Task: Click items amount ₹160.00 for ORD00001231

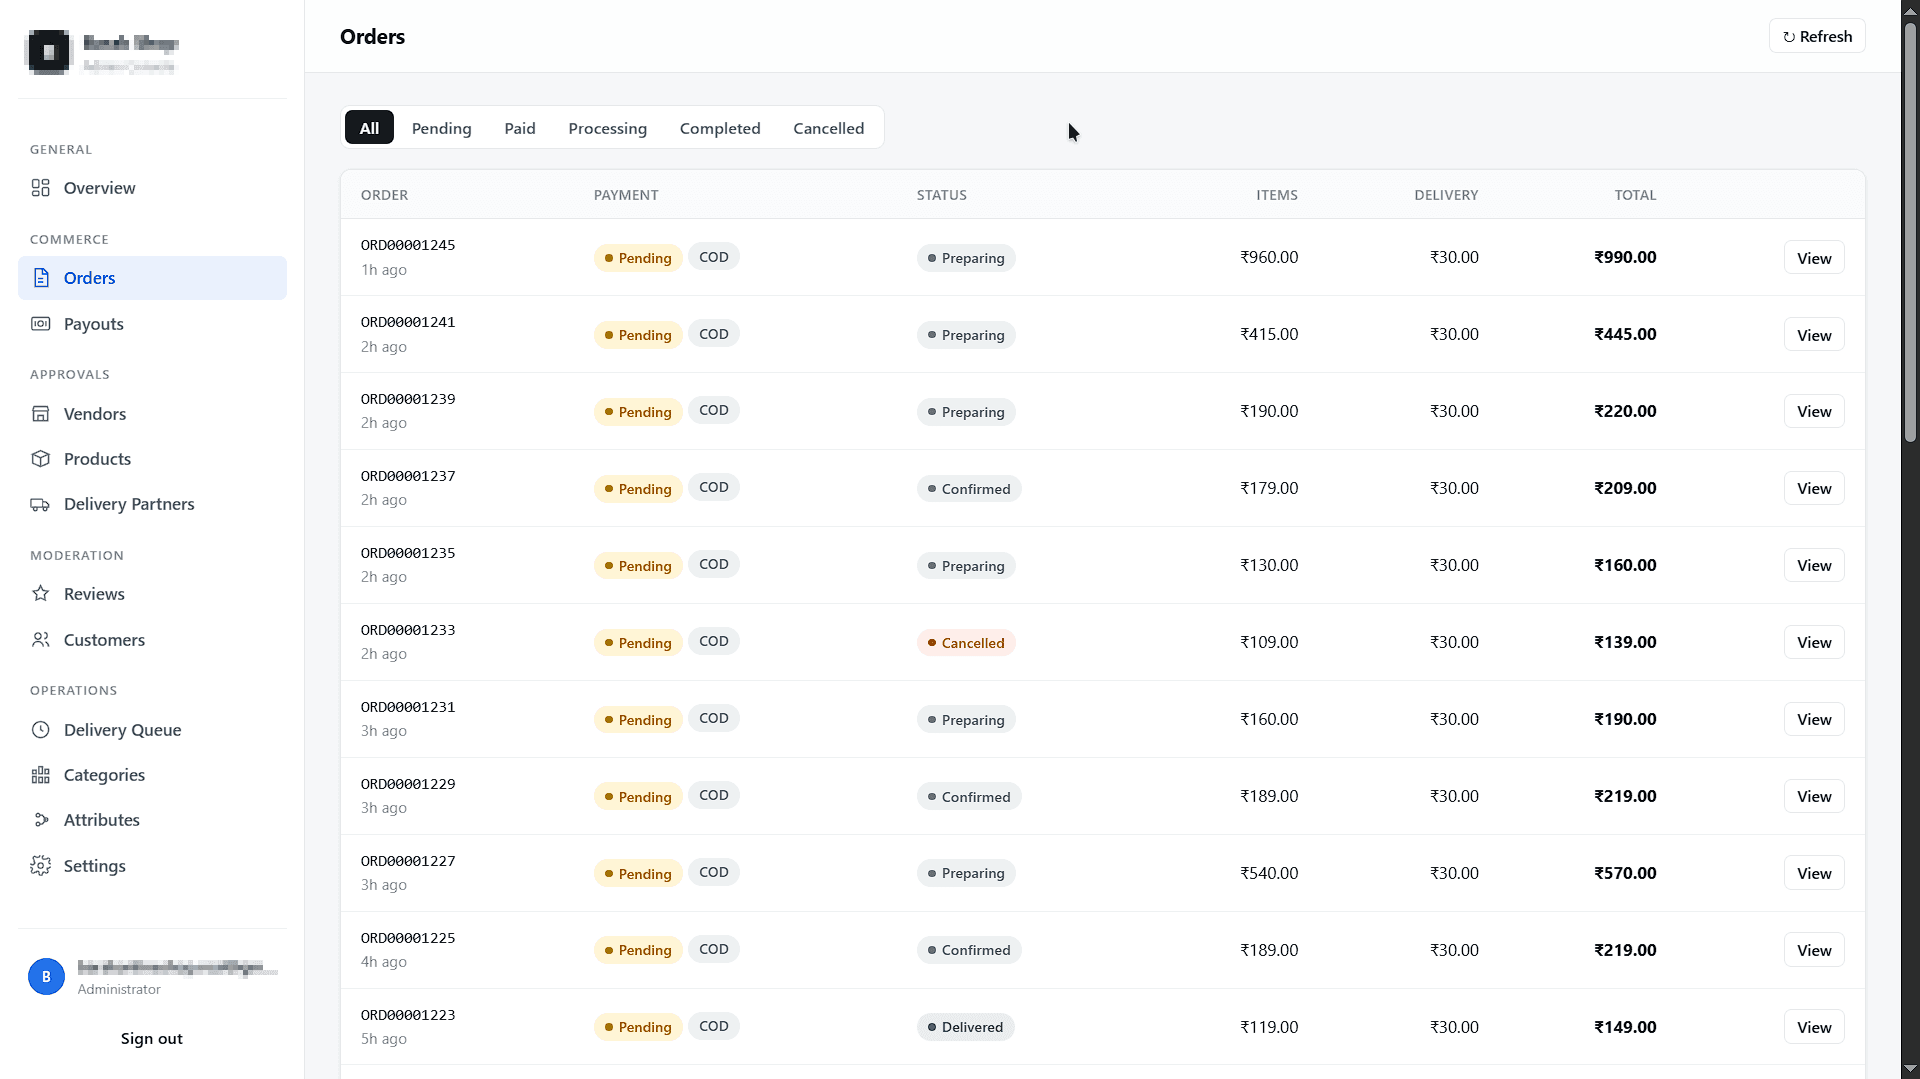Action: (1269, 719)
